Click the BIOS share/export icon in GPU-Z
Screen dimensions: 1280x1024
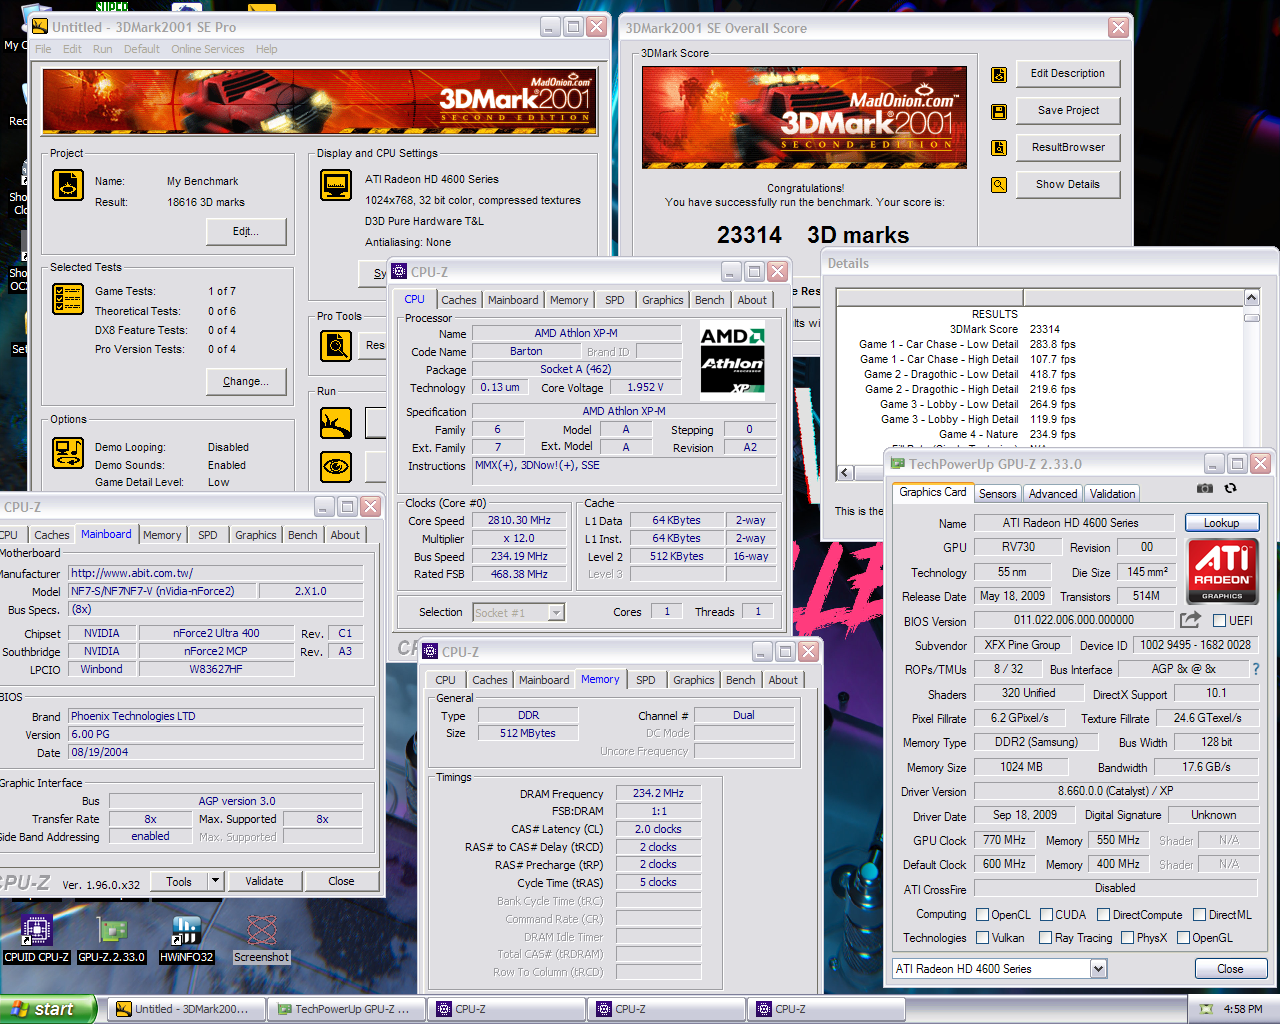tap(1190, 620)
